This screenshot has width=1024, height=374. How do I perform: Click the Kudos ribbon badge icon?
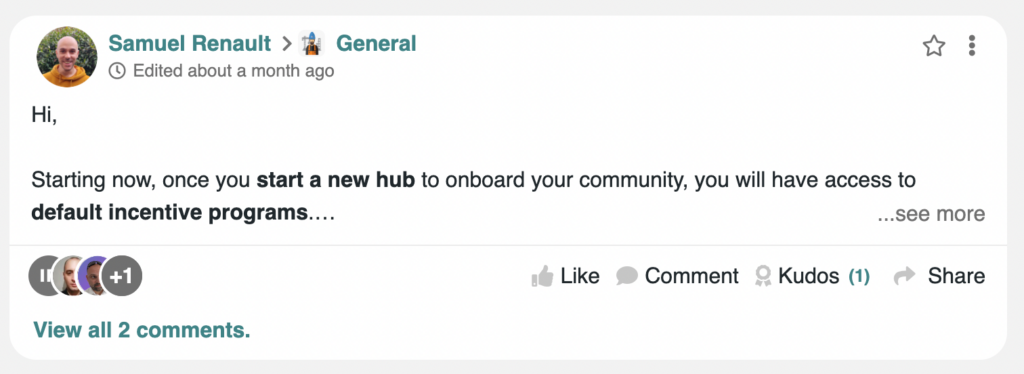762,276
